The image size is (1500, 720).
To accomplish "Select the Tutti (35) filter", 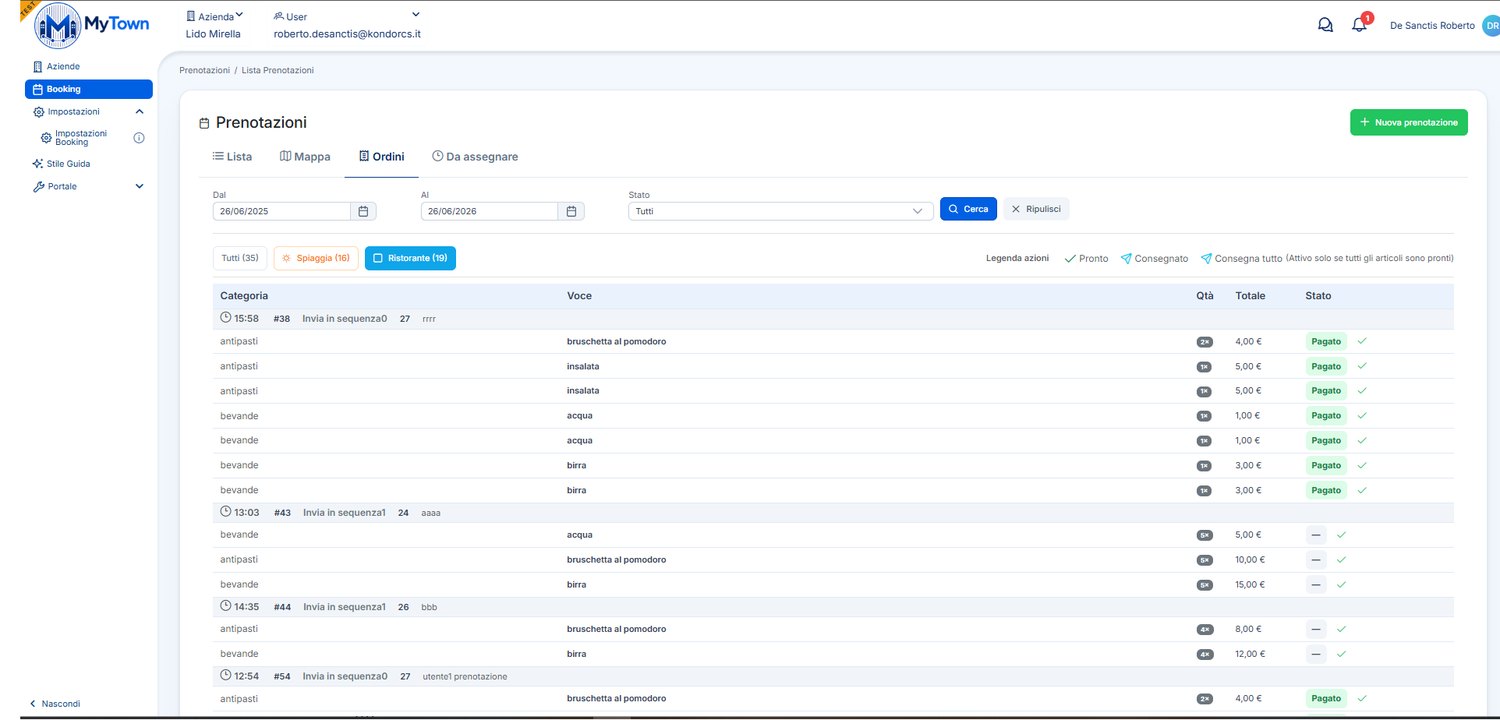I will [x=240, y=258].
